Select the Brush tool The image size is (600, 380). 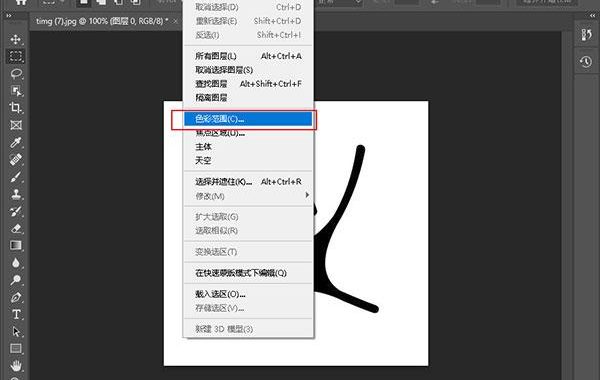click(x=16, y=177)
